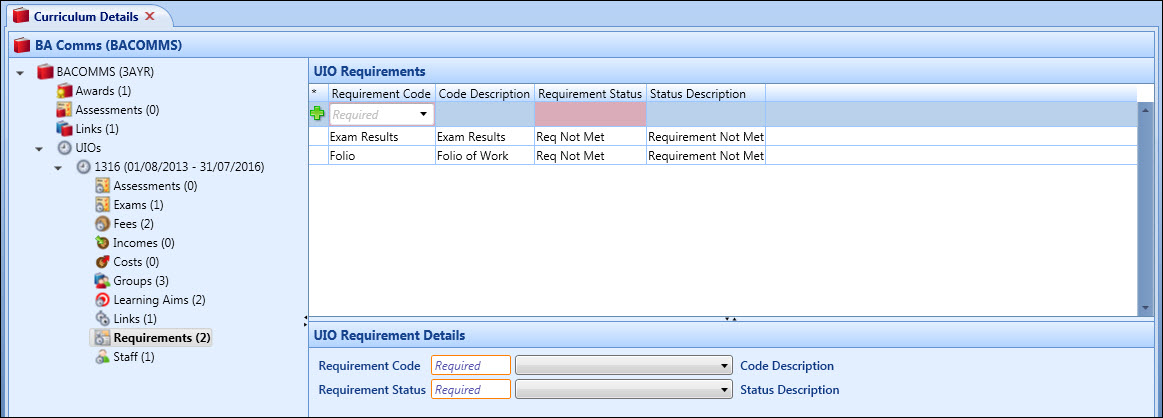The image size is (1163, 418).
Task: Collapse the UIOs tree node
Action: 39,148
